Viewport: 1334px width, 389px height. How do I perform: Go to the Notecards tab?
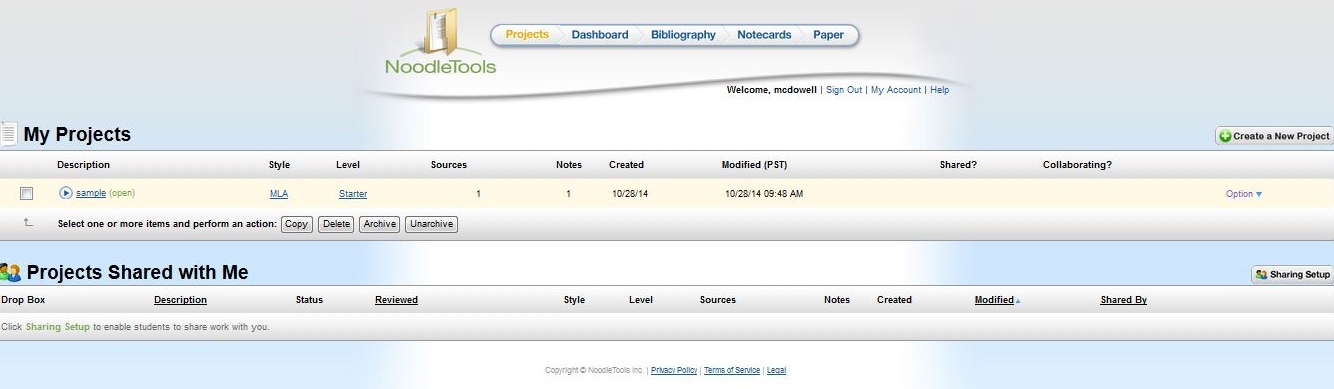click(x=764, y=35)
